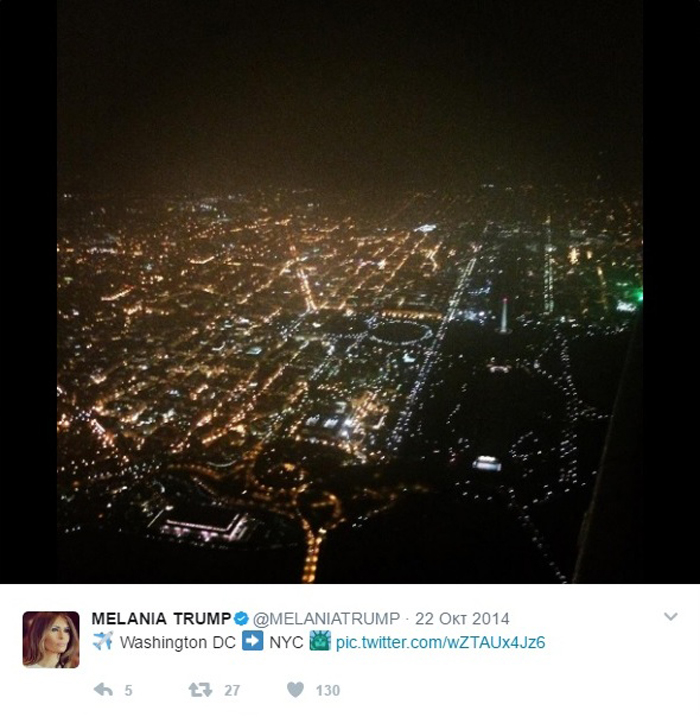This screenshot has width=700, height=717.
Task: Like the tweet with the heart icon
Action: [295, 690]
